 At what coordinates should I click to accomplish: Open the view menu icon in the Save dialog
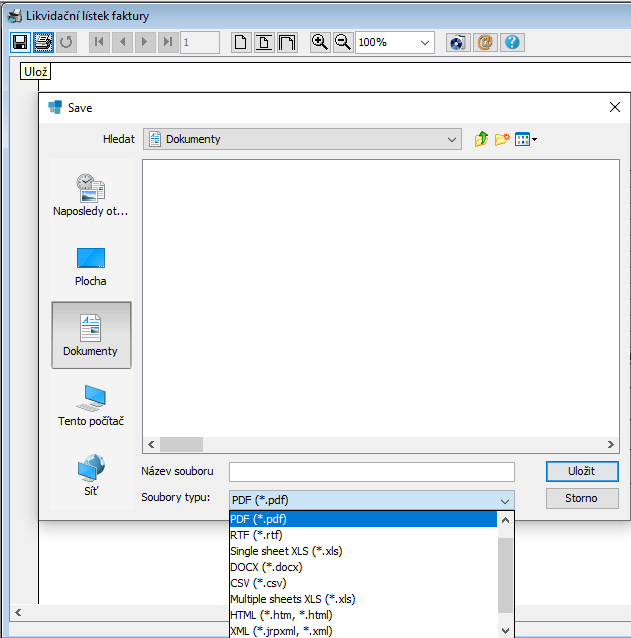[x=525, y=139]
